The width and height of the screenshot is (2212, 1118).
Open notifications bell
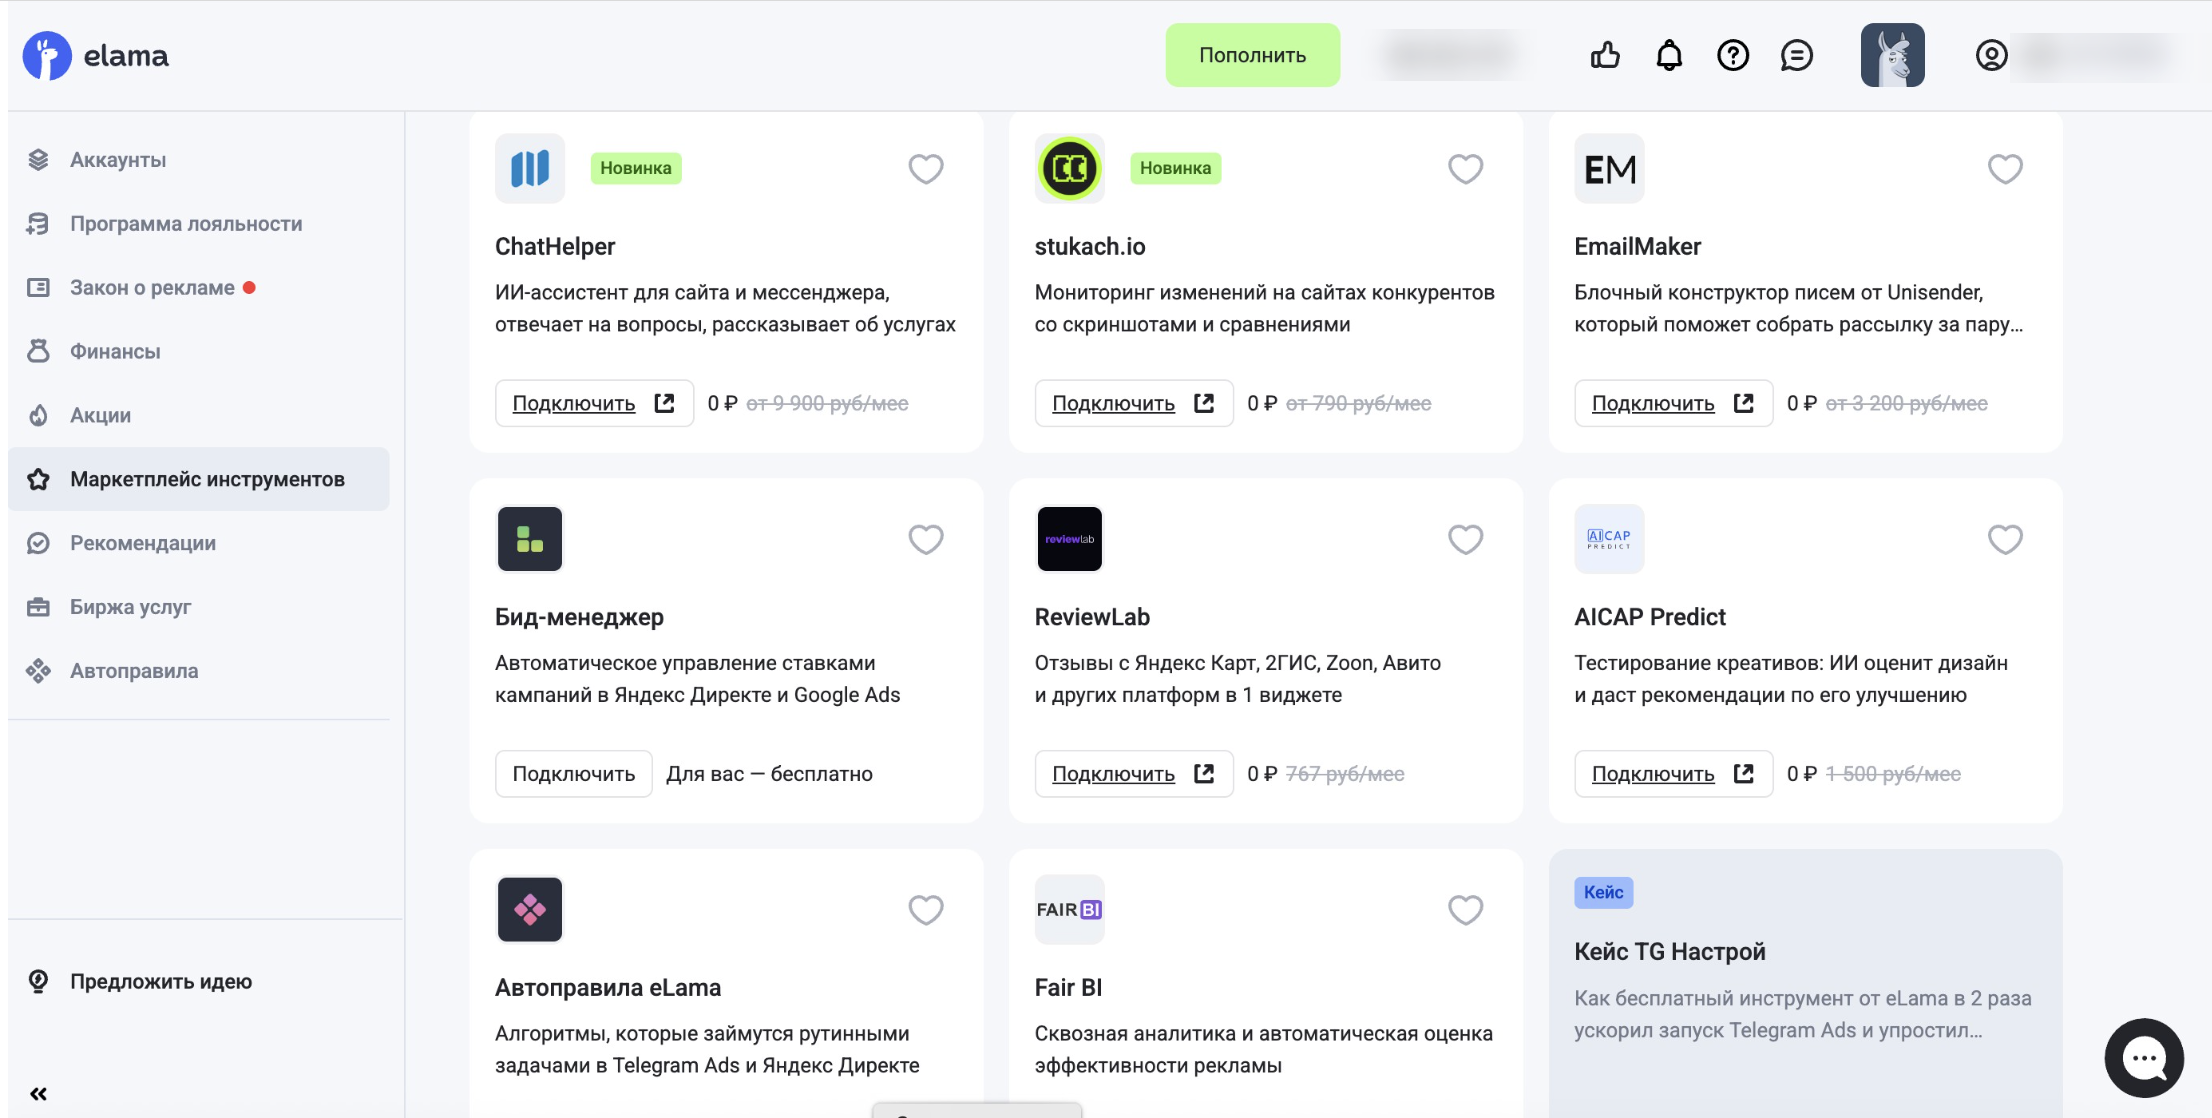[1669, 55]
